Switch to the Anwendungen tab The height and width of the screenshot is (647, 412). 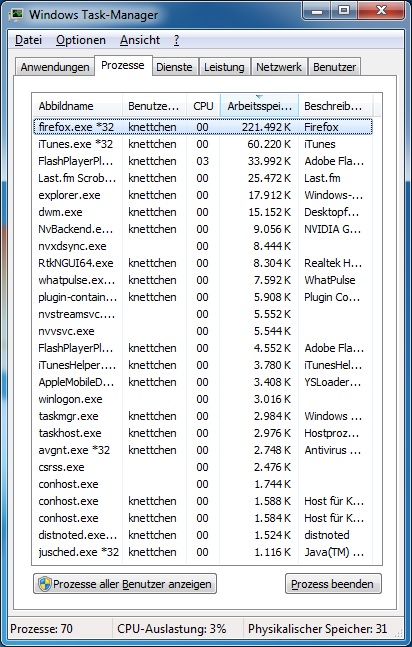[x=55, y=67]
